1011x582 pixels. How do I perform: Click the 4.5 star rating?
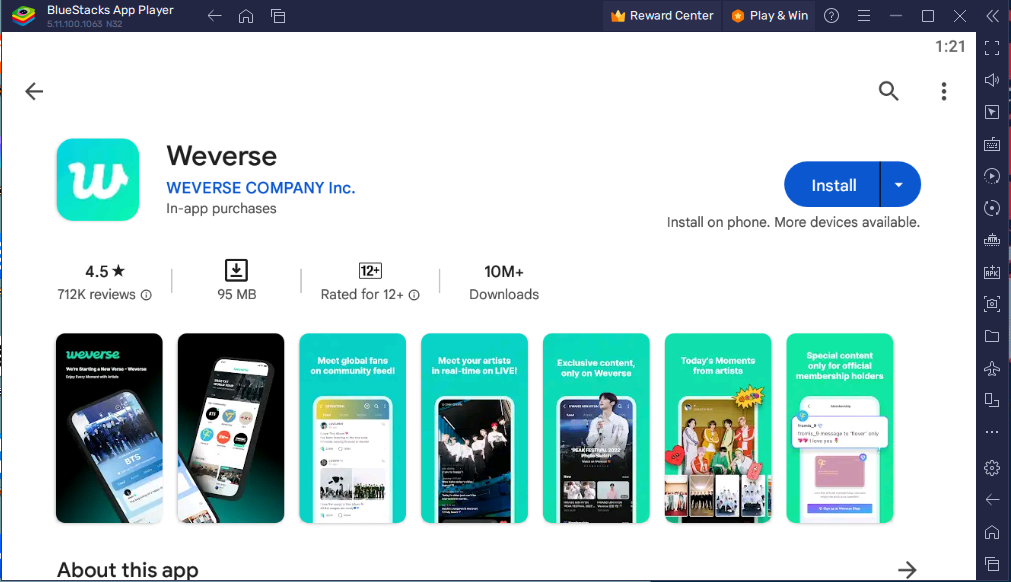point(105,271)
